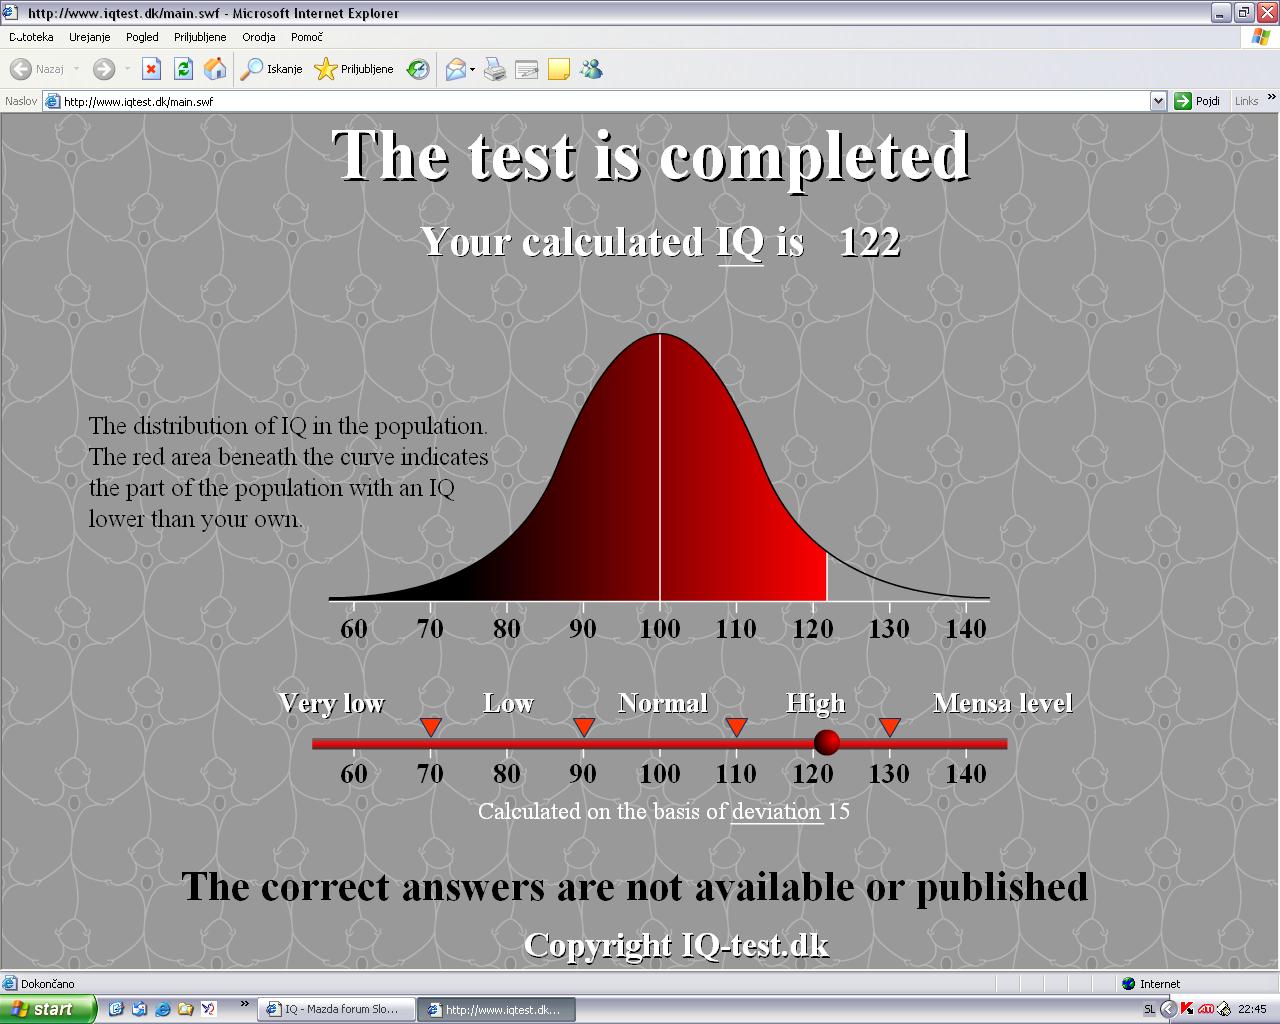Click the underlined IQ link
1280x1024 pixels.
(x=740, y=243)
